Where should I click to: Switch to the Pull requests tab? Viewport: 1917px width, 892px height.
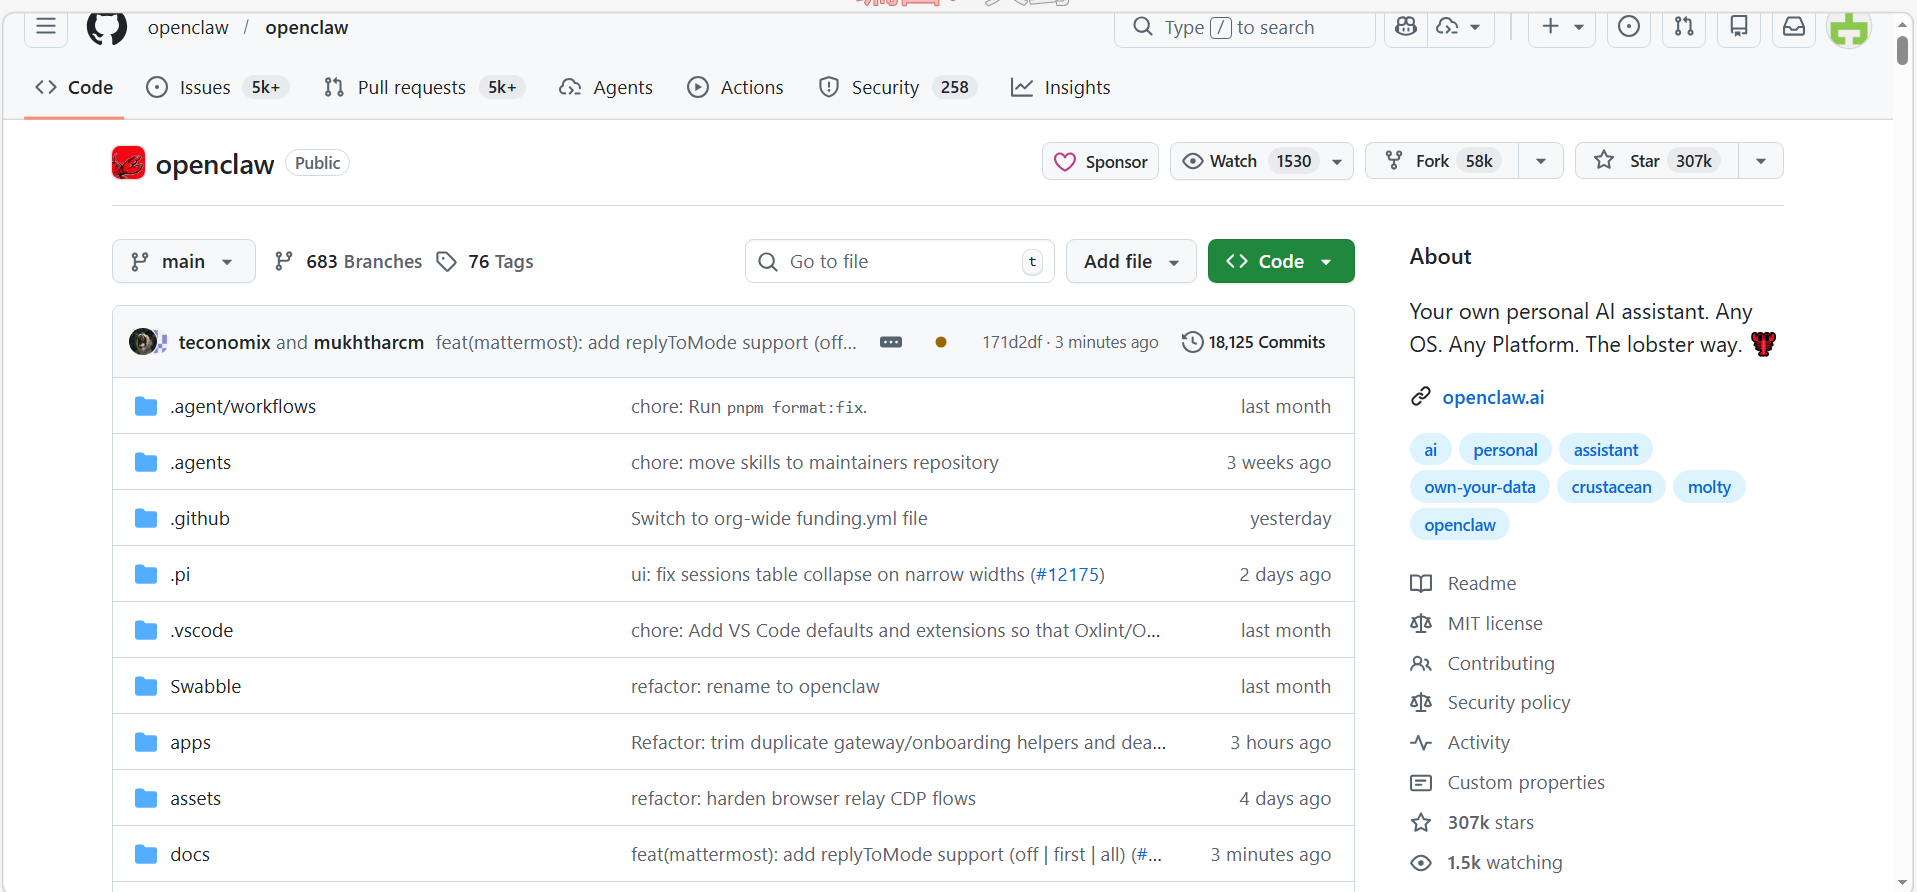tap(424, 87)
